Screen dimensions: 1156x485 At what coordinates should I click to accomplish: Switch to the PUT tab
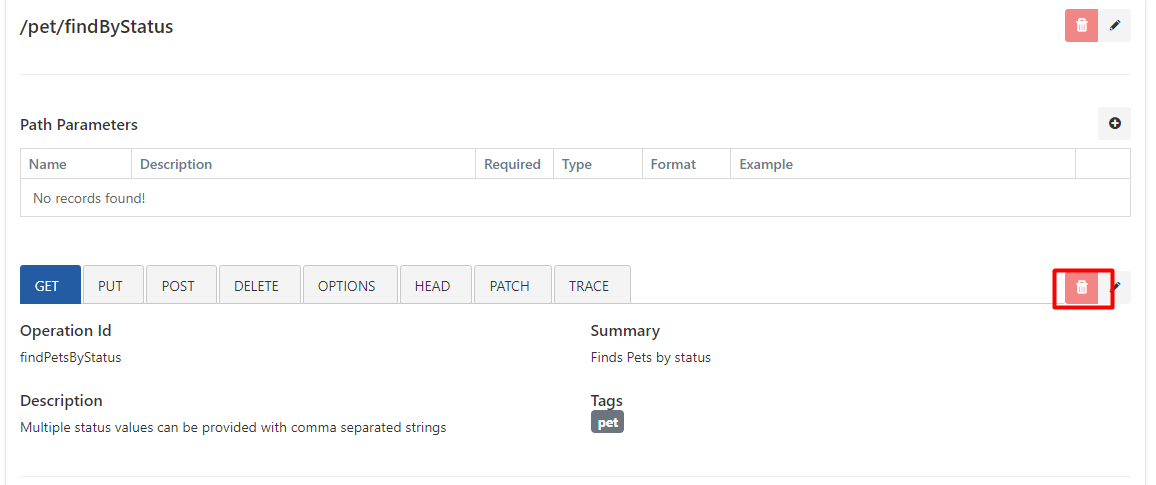110,285
